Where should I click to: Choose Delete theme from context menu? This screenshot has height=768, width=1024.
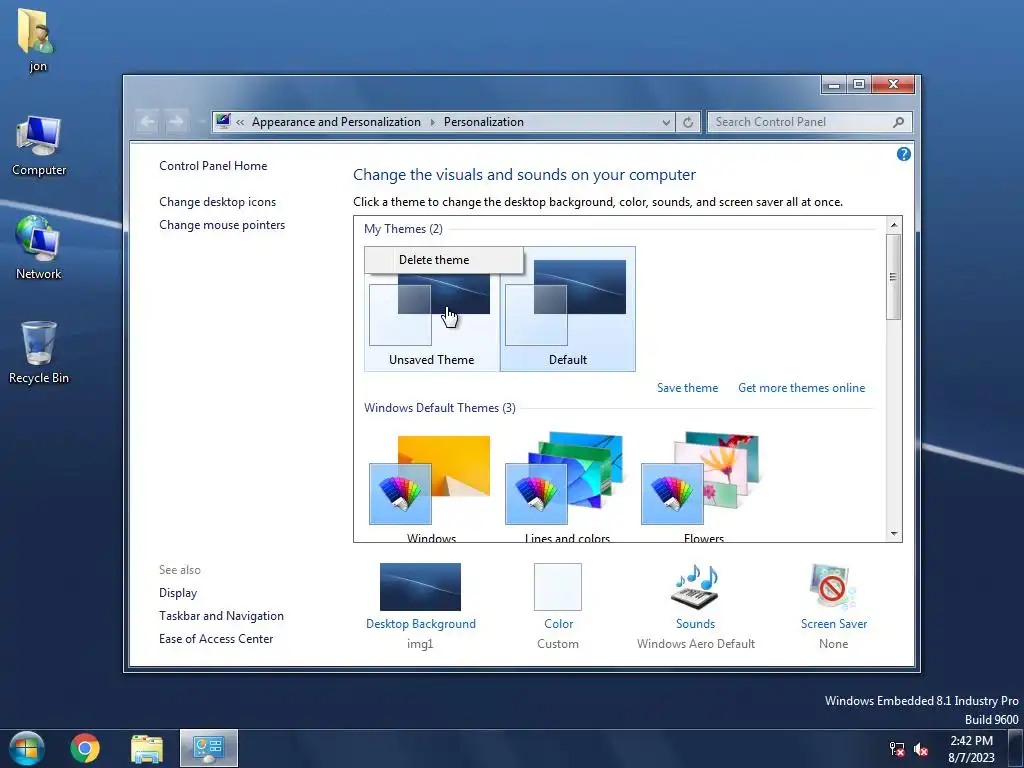click(x=444, y=260)
